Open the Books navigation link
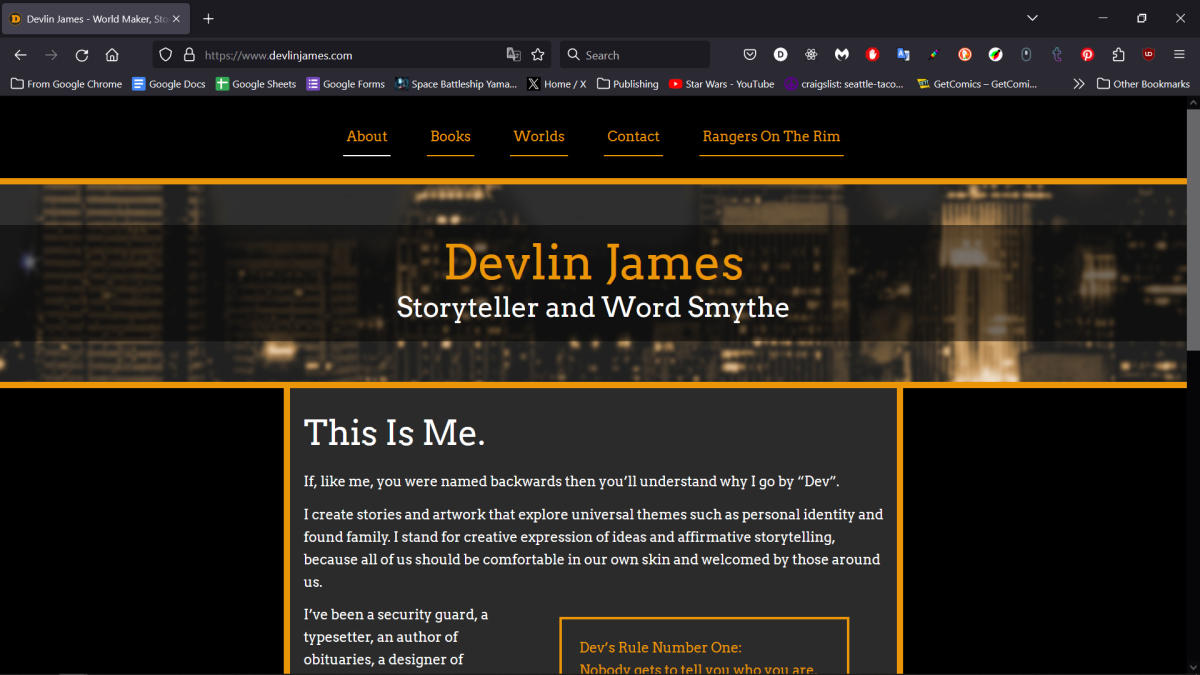Image resolution: width=1200 pixels, height=675 pixels. point(450,136)
